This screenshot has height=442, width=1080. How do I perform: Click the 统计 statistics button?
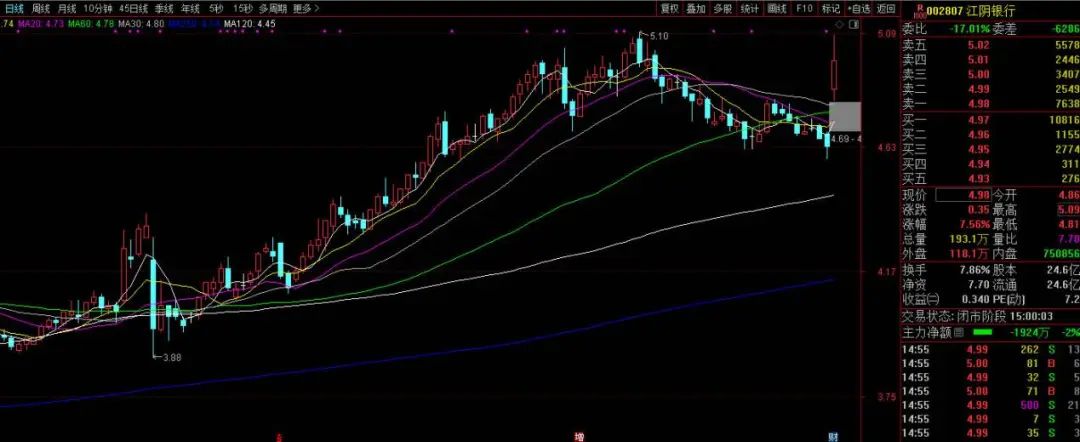coord(749,9)
